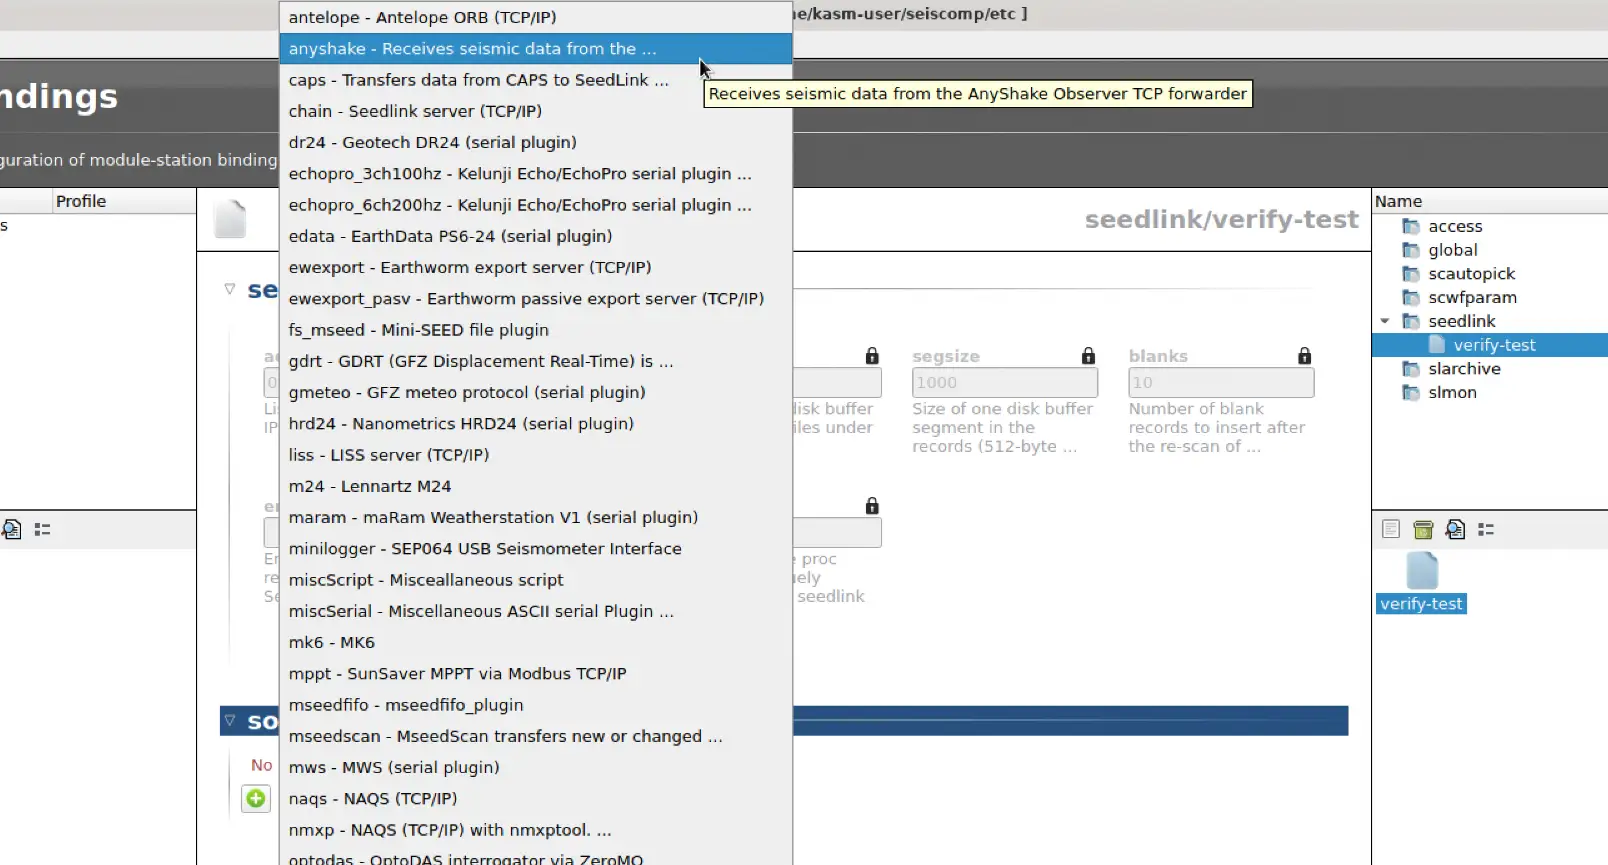Collapse the seedlink tree node arrow

click(1385, 321)
